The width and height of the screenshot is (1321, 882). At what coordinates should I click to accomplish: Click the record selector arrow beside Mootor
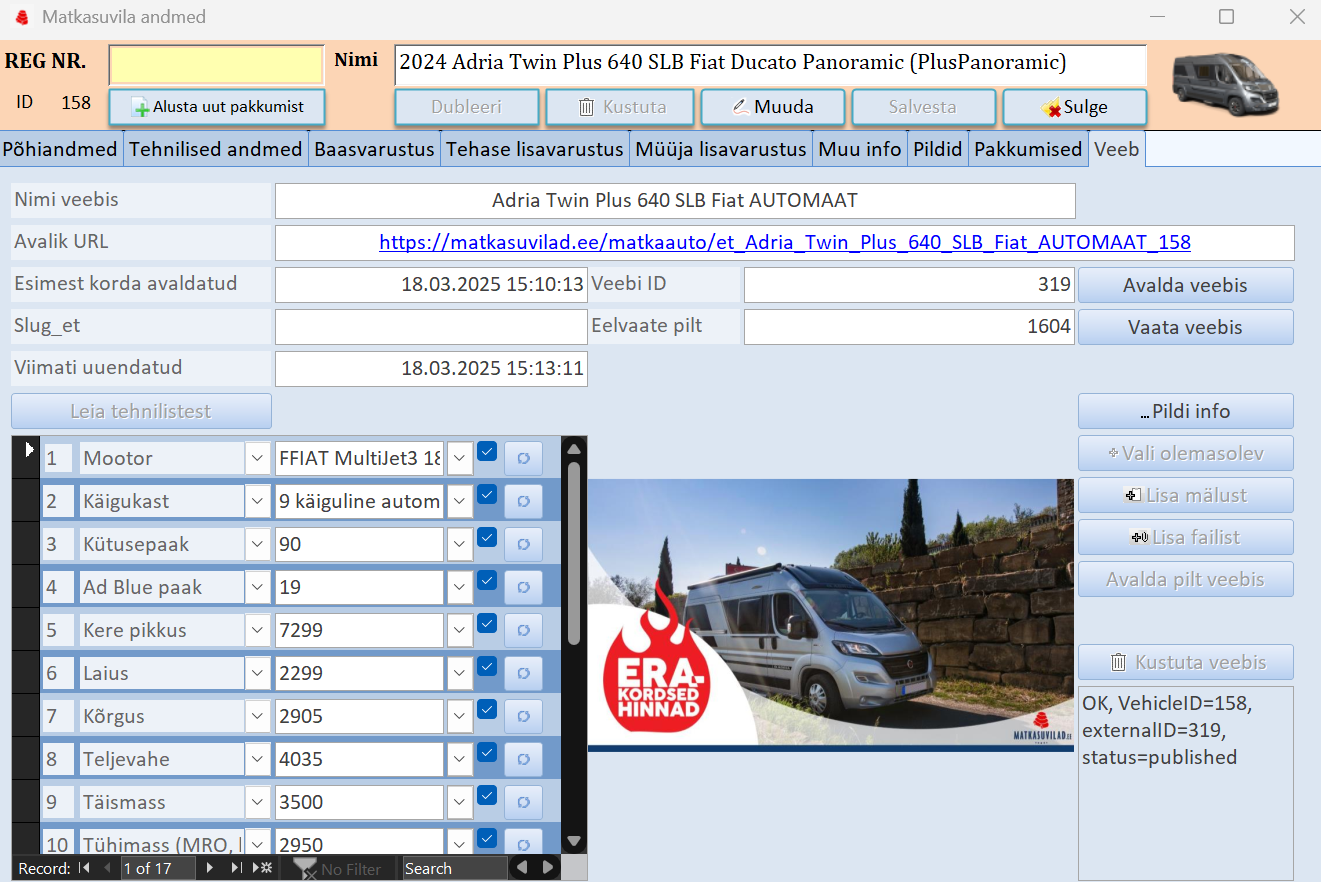[28, 451]
